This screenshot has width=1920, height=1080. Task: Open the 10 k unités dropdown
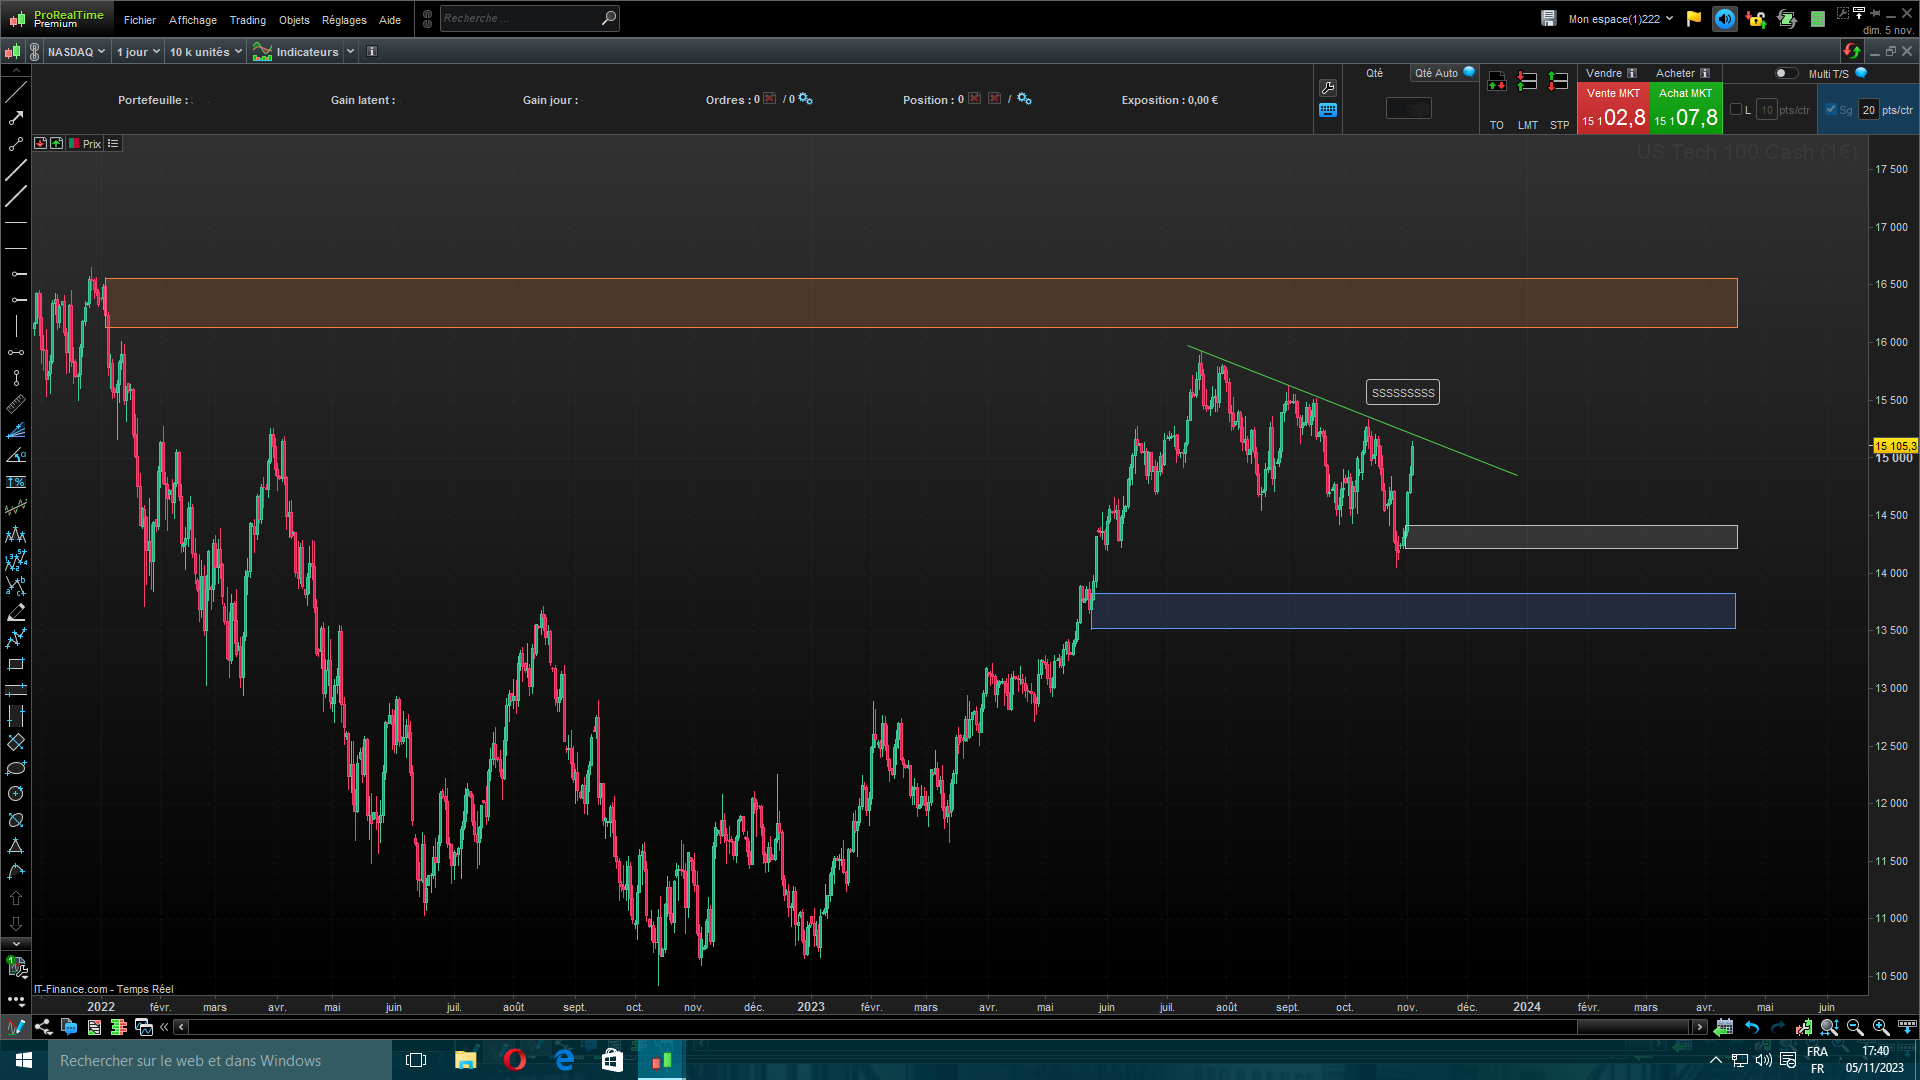tap(205, 52)
